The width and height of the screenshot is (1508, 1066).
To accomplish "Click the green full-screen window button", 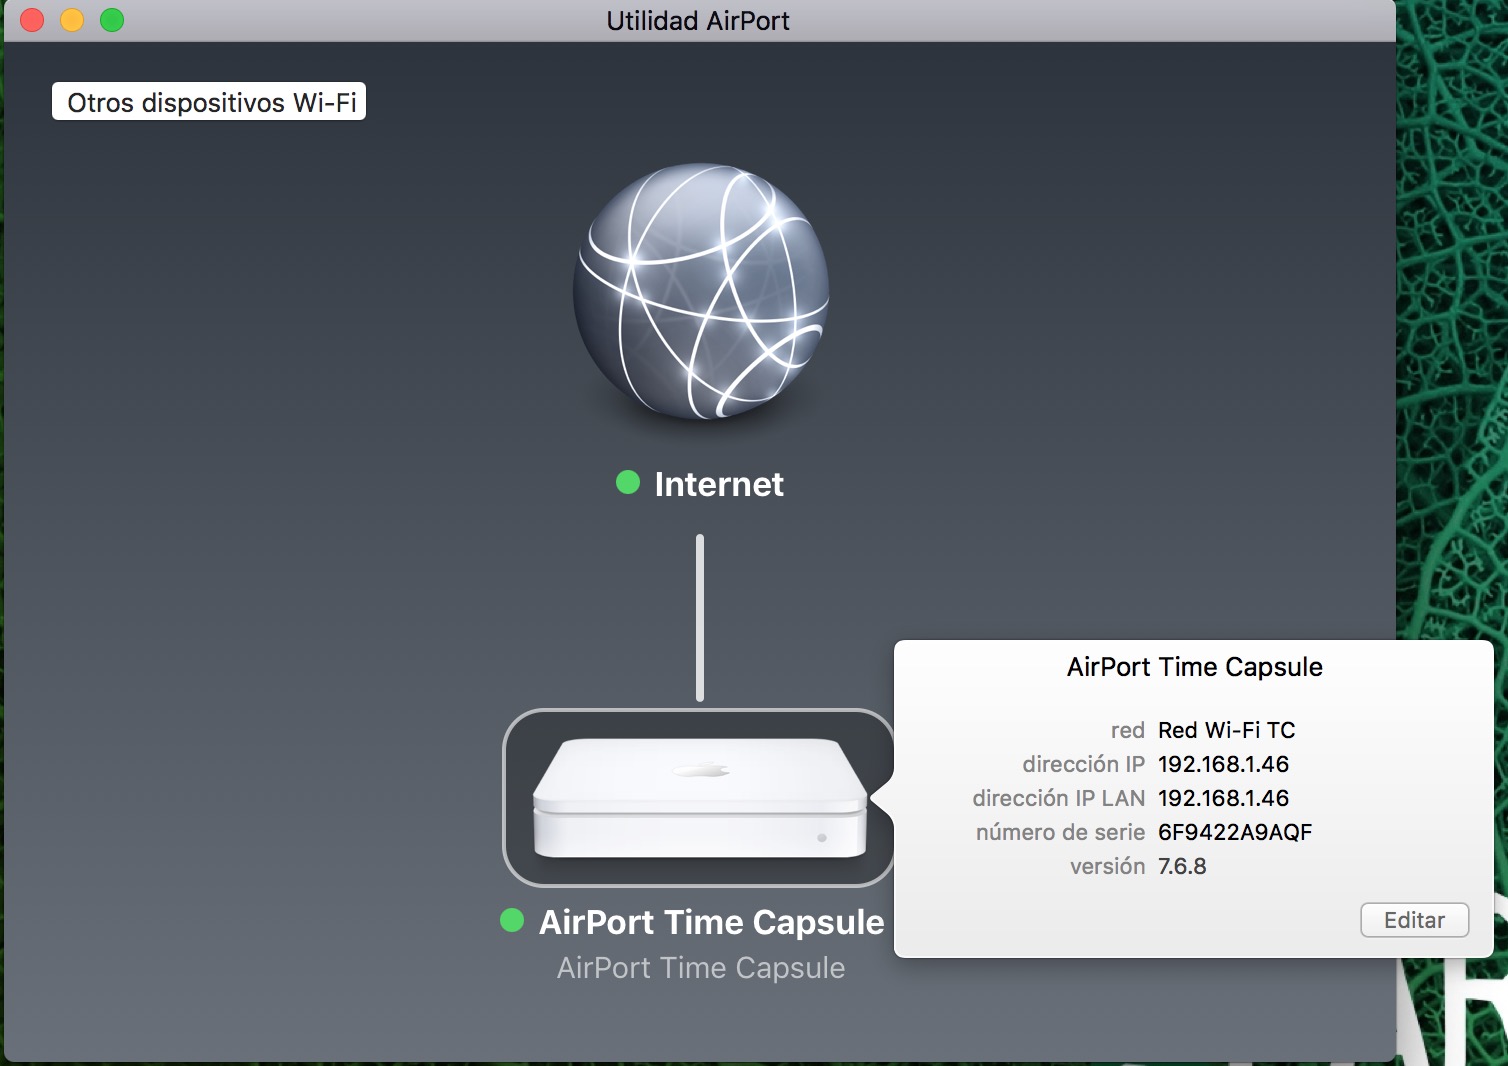I will pos(112,20).
